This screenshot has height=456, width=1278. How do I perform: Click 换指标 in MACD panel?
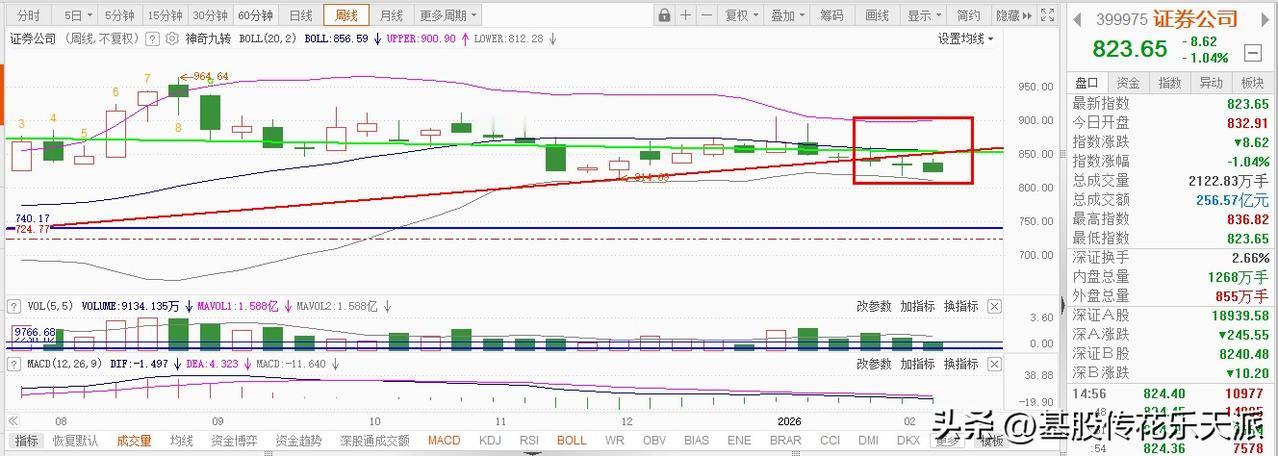coord(961,364)
